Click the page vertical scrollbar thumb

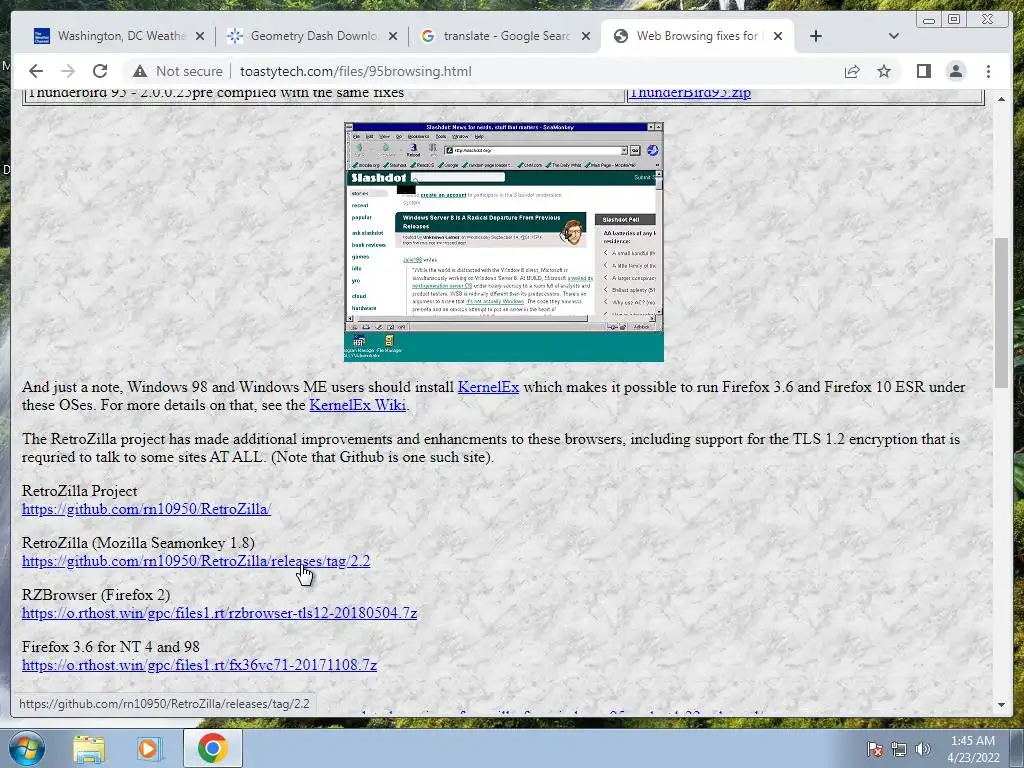coord(1001,313)
